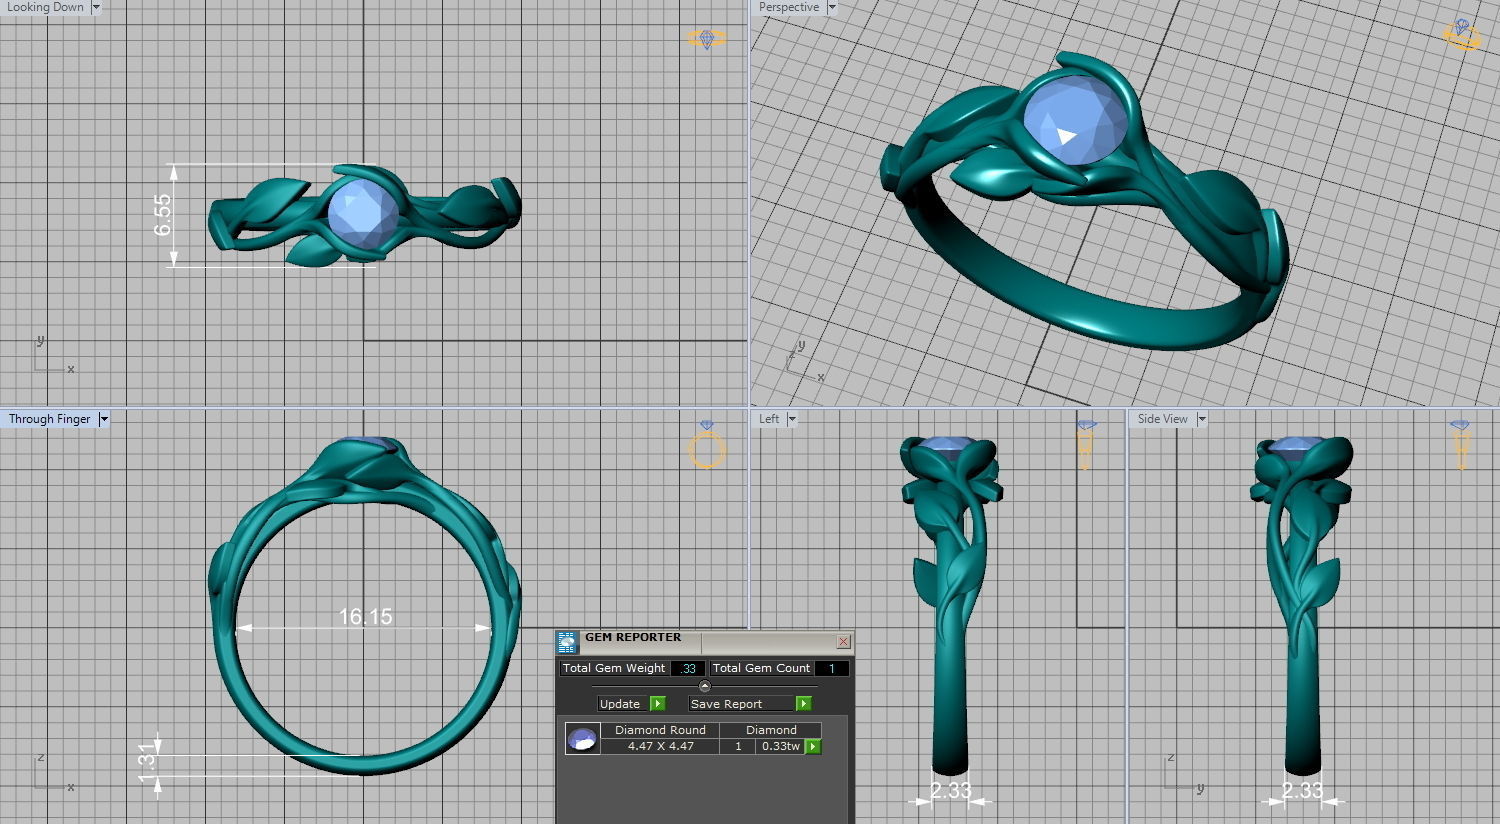Click the 6.55 dimension in Looking Down view

click(x=163, y=215)
